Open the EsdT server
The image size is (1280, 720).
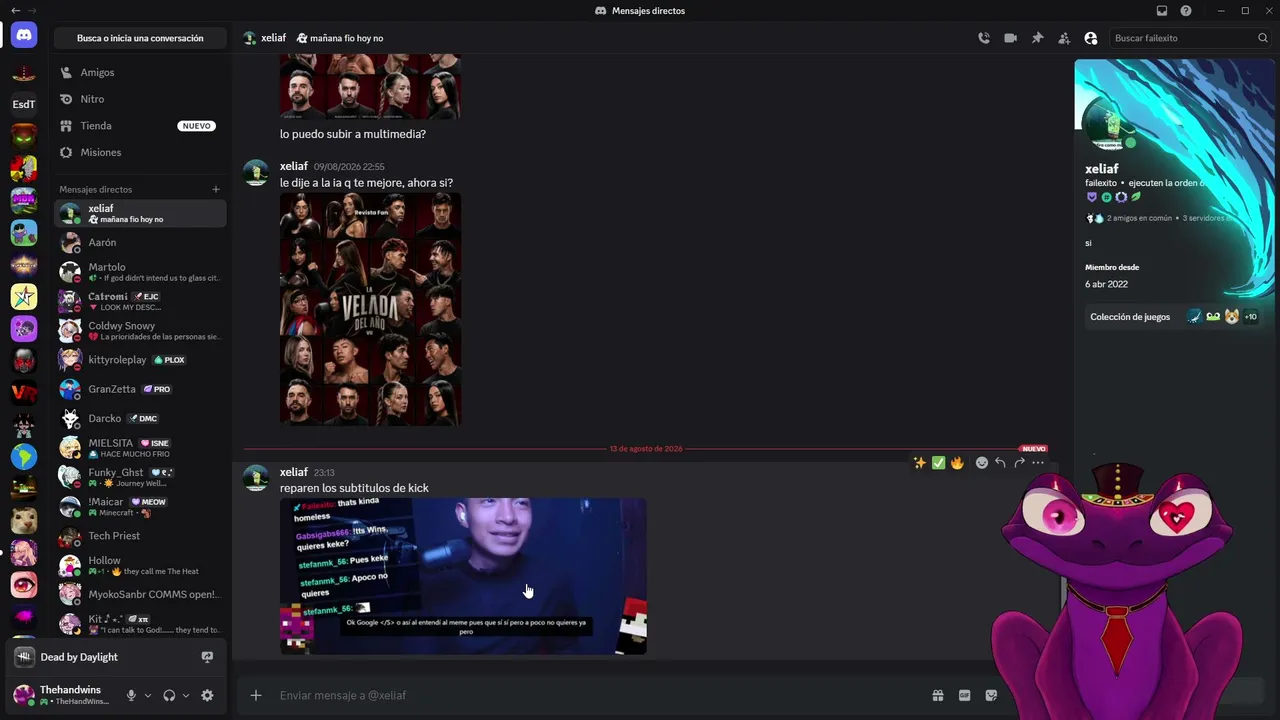[24, 104]
